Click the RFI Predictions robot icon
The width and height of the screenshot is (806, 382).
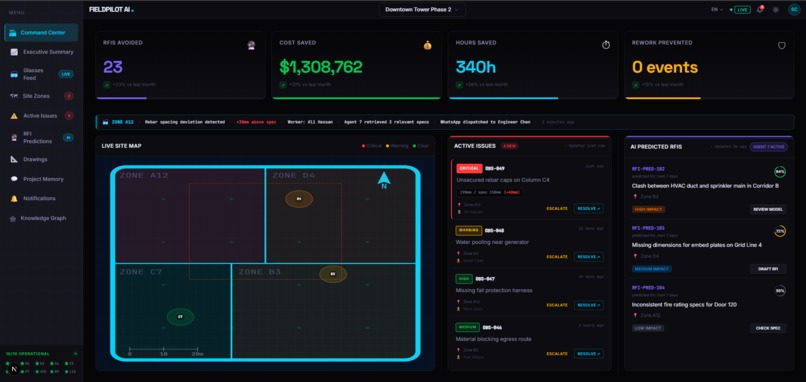[14, 137]
